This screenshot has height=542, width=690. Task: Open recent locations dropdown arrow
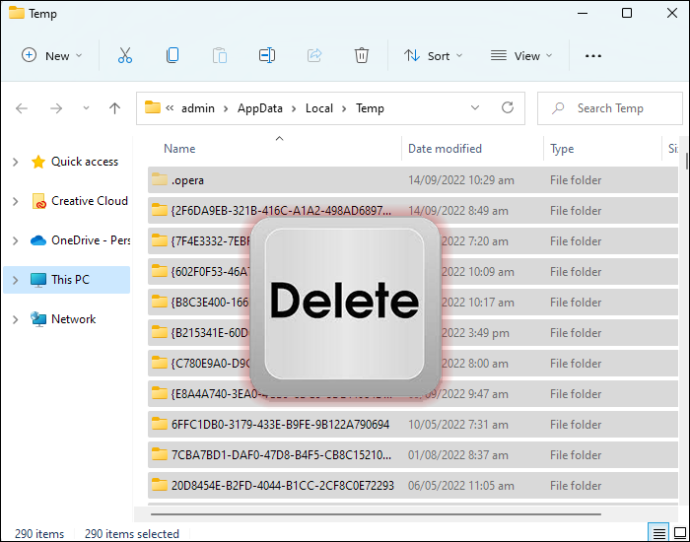point(86,108)
